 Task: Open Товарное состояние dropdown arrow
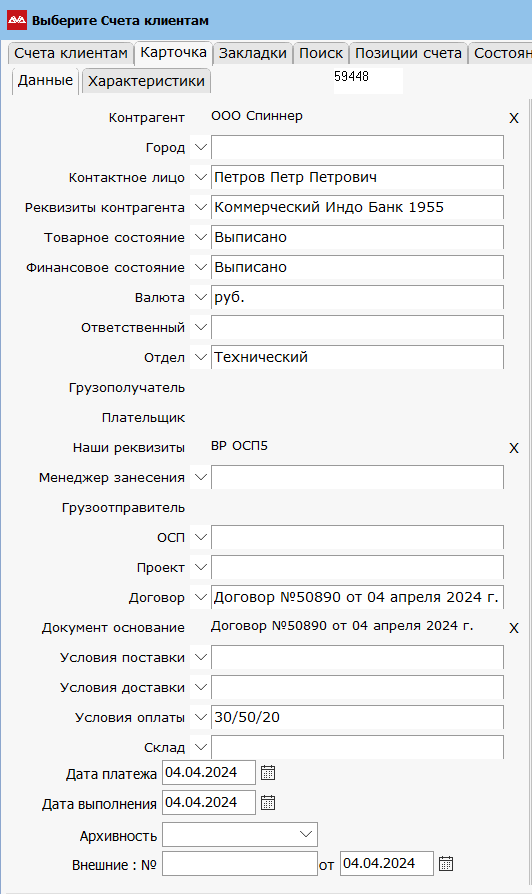point(200,237)
